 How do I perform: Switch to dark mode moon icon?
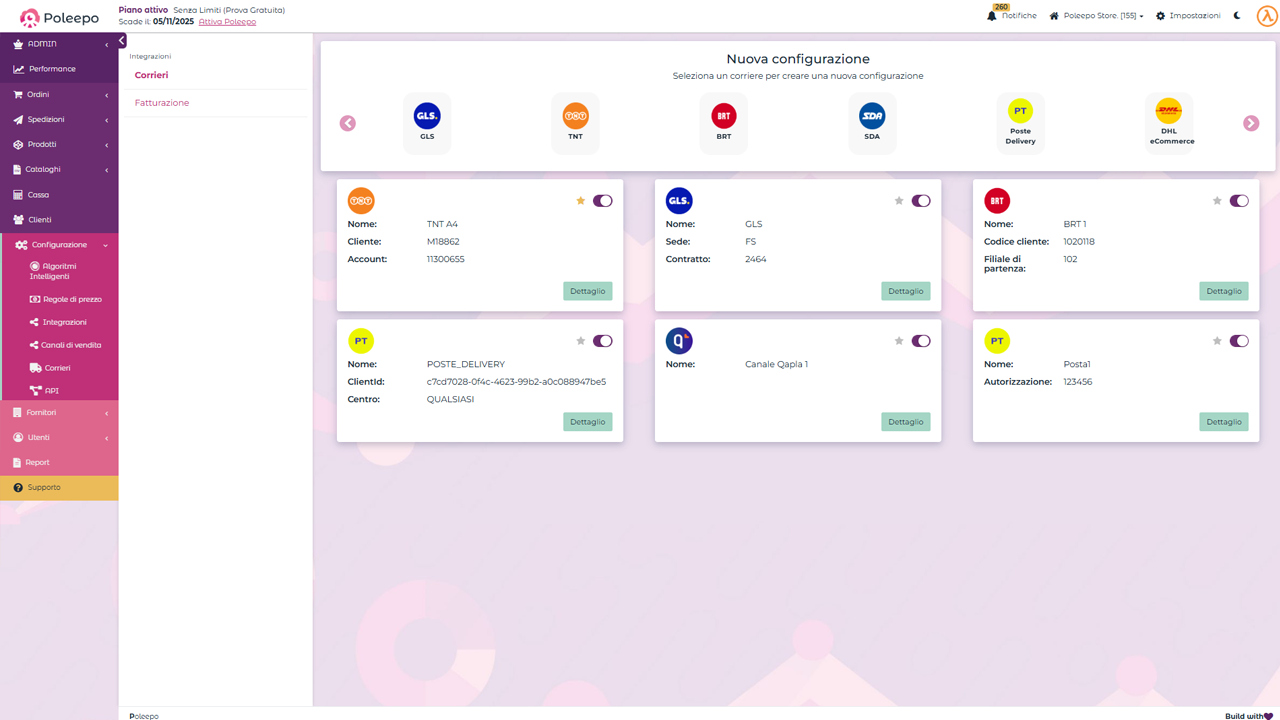point(1238,16)
